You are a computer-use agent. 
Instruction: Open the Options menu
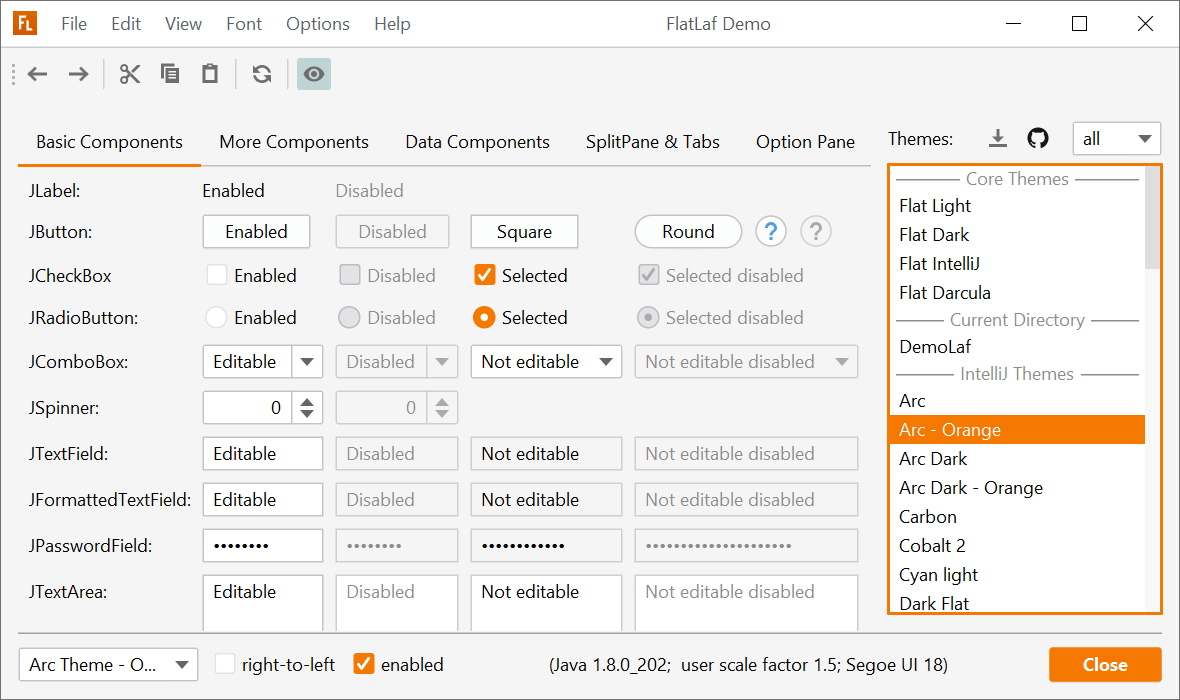pos(317,24)
